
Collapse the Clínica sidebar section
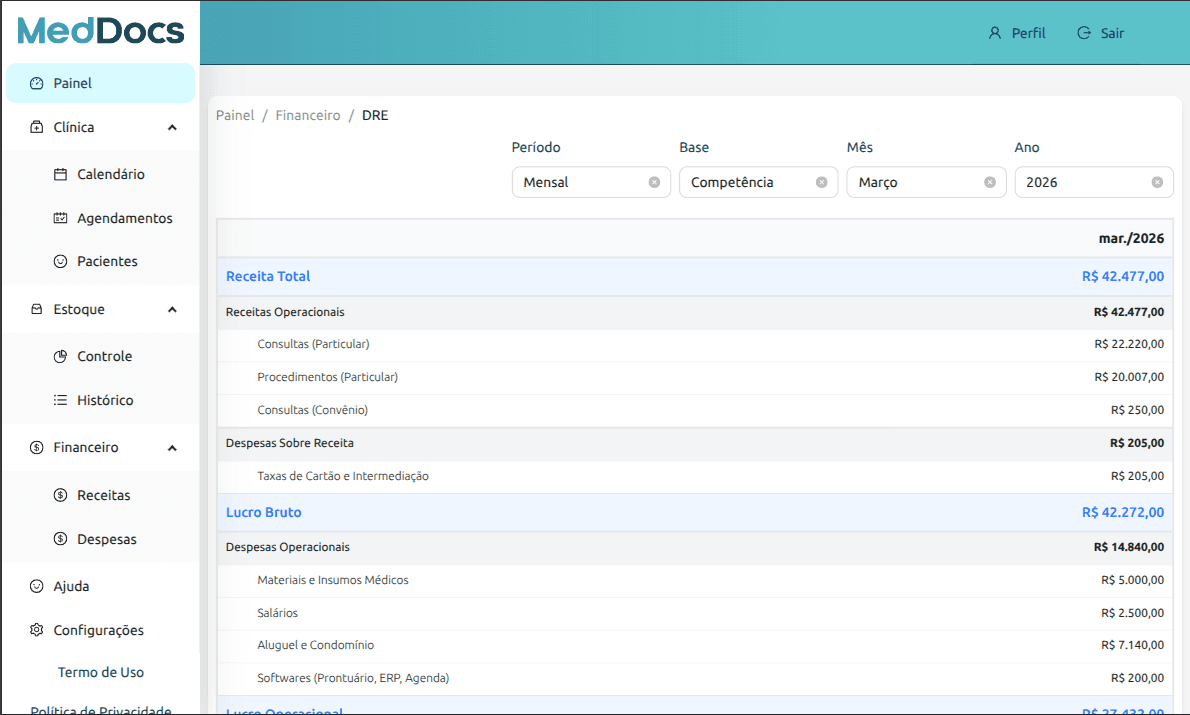172,128
